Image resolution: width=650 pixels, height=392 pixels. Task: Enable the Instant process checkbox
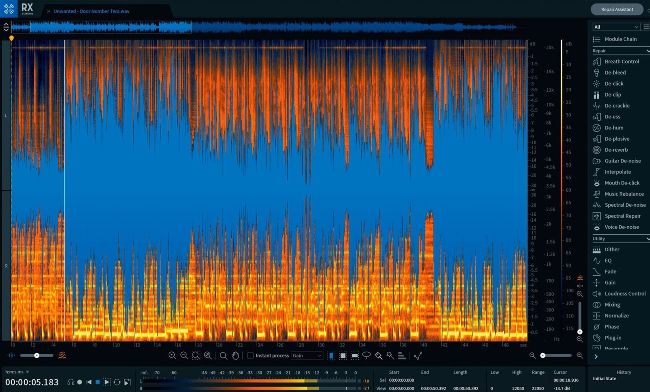click(x=250, y=356)
